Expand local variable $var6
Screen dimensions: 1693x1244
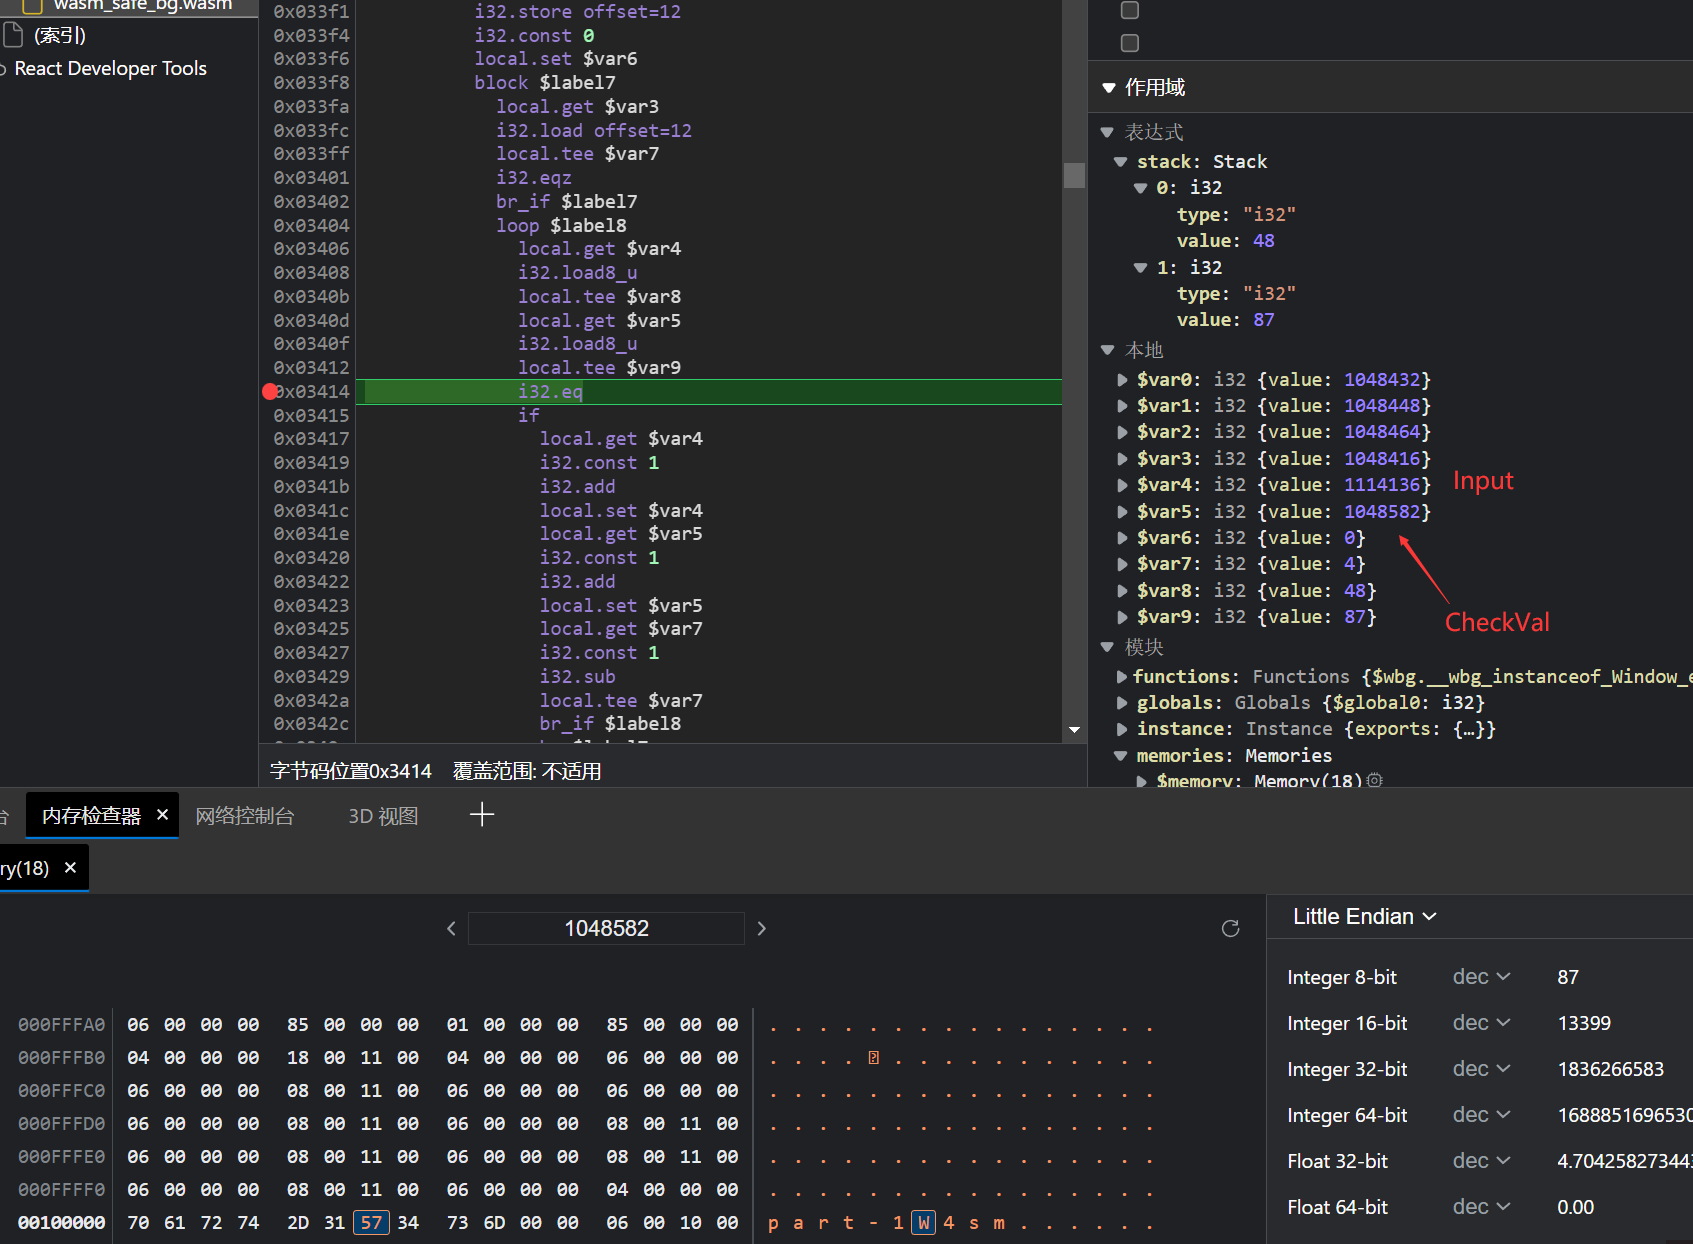coord(1122,538)
